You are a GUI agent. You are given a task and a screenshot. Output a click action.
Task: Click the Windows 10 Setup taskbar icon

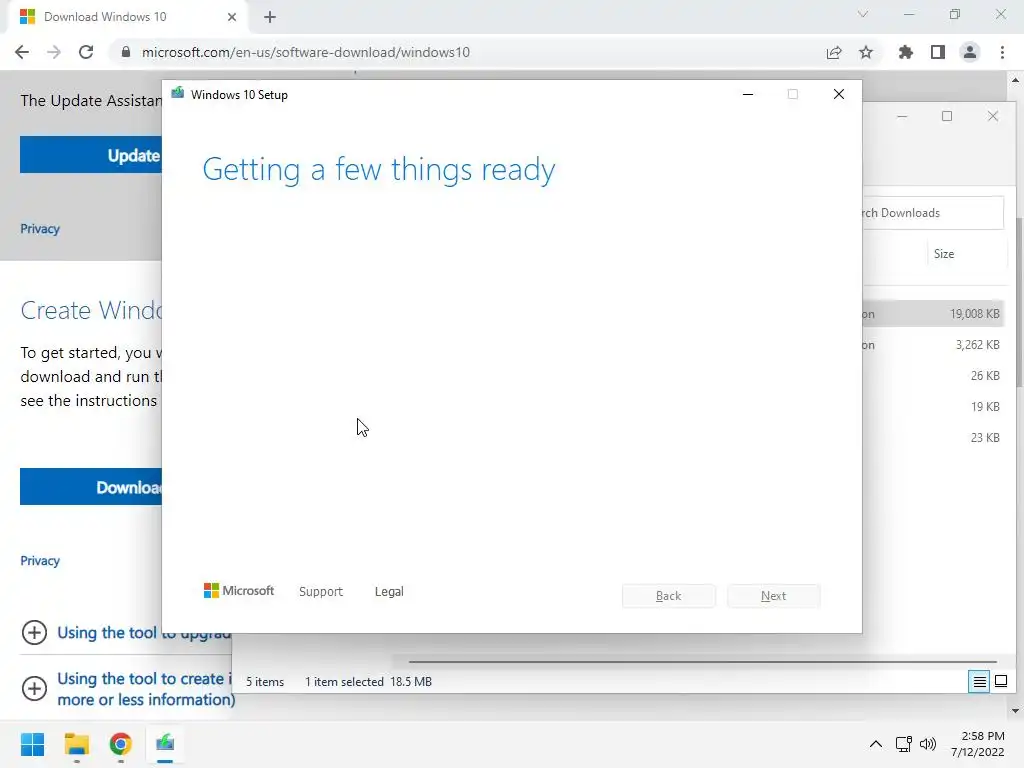point(165,744)
